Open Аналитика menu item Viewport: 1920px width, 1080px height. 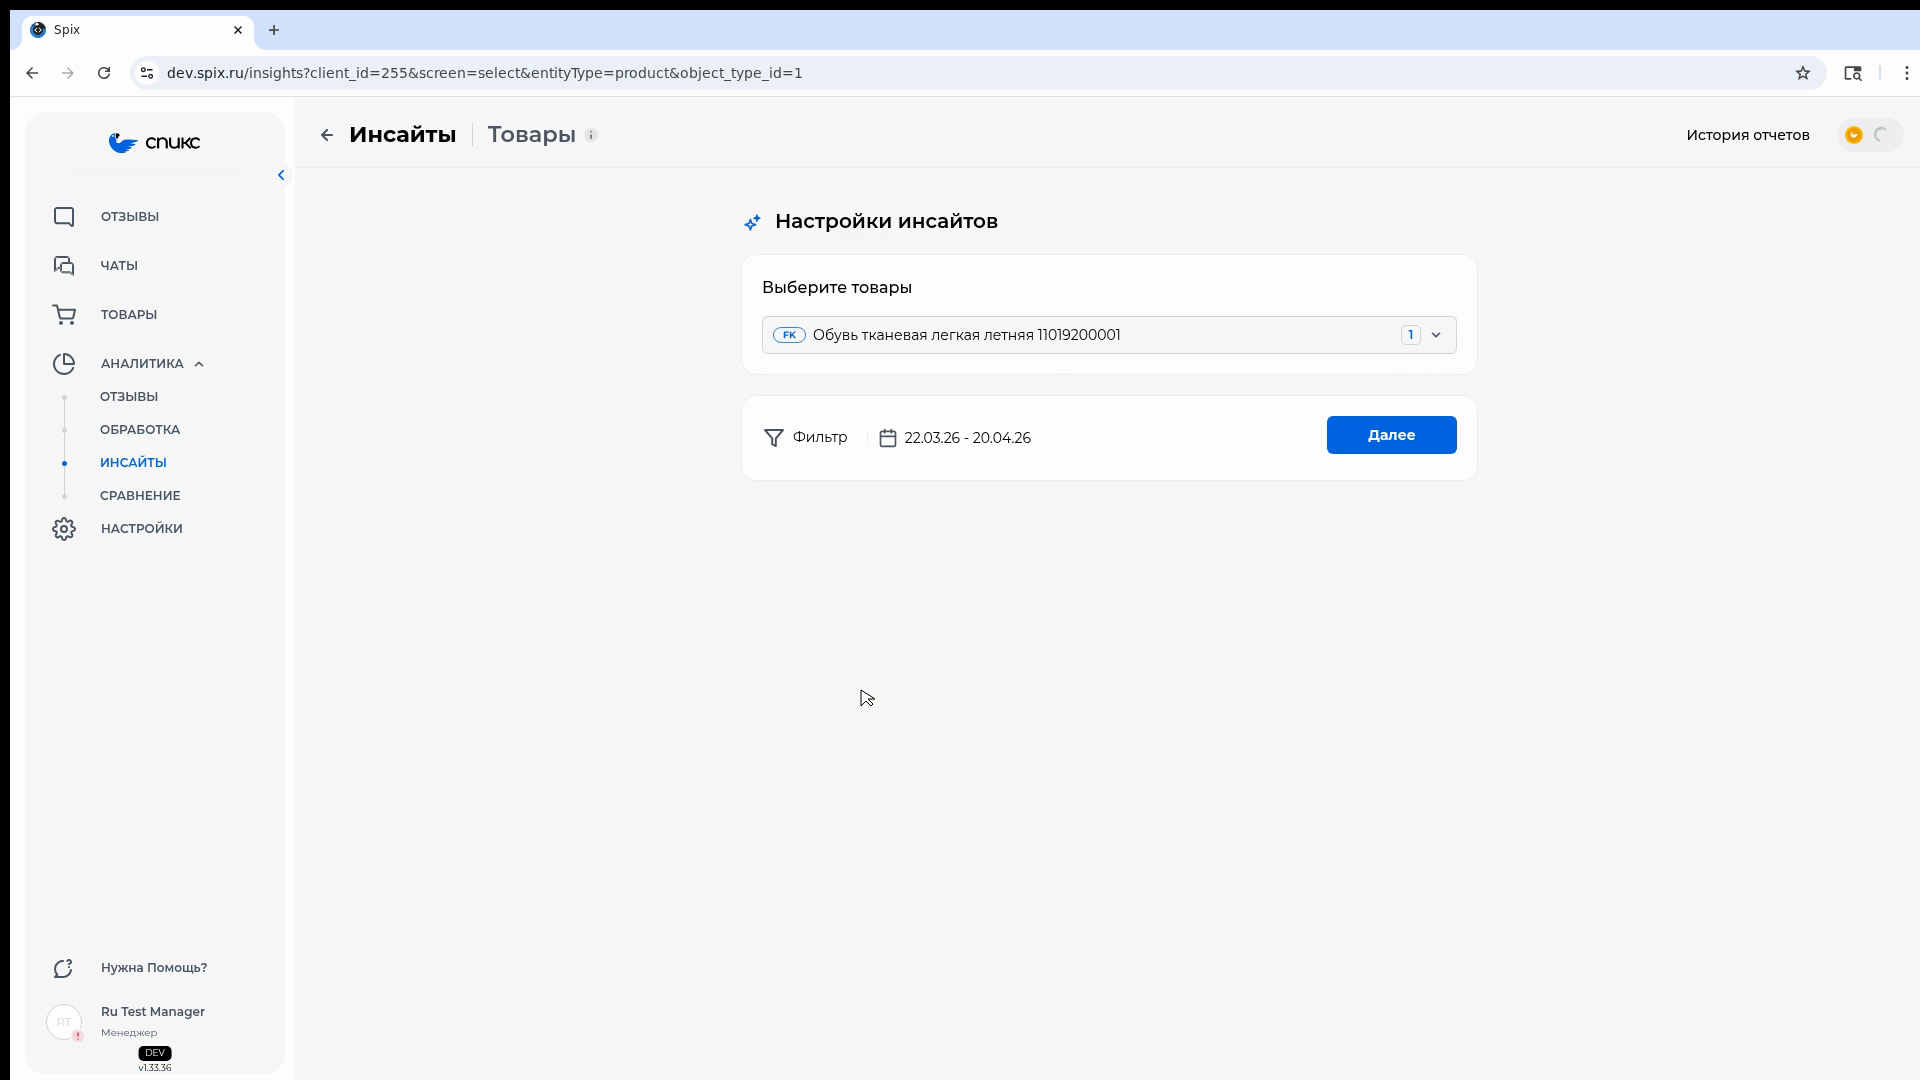pyautogui.click(x=142, y=364)
